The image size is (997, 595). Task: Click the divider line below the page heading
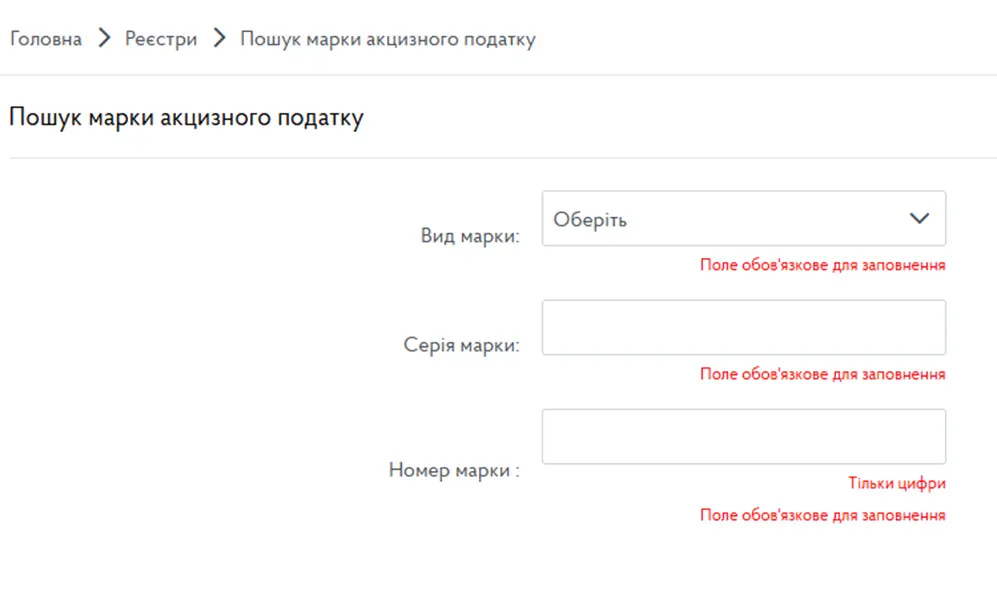(x=502, y=158)
